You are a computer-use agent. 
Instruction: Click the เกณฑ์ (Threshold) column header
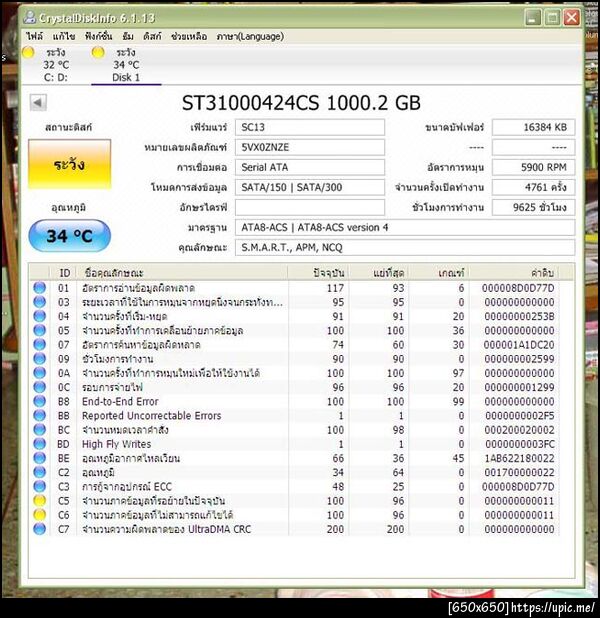coord(439,273)
